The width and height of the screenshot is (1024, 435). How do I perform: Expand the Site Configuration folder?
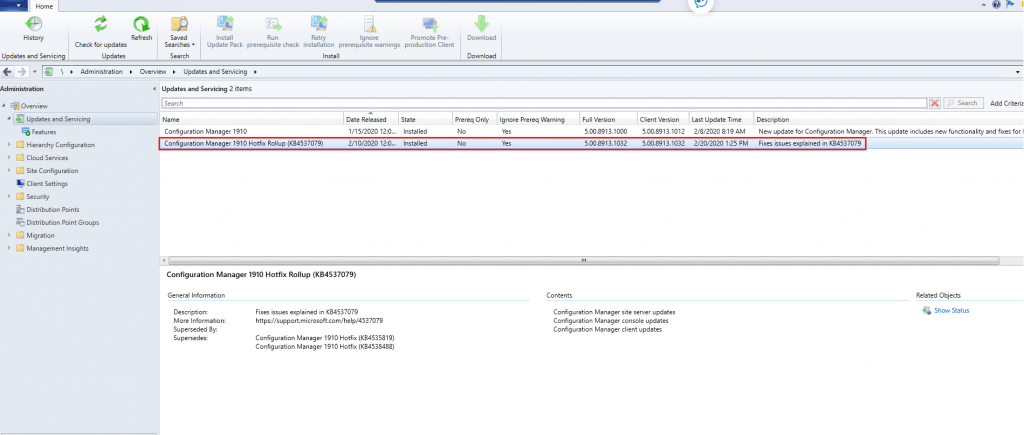coord(10,171)
